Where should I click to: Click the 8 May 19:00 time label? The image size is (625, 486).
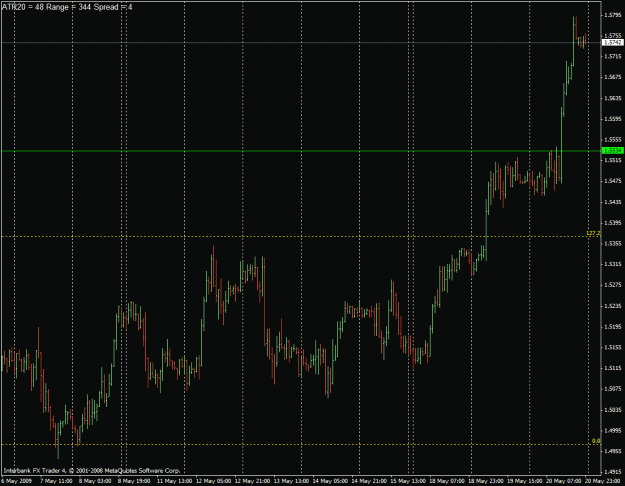pyautogui.click(x=134, y=481)
